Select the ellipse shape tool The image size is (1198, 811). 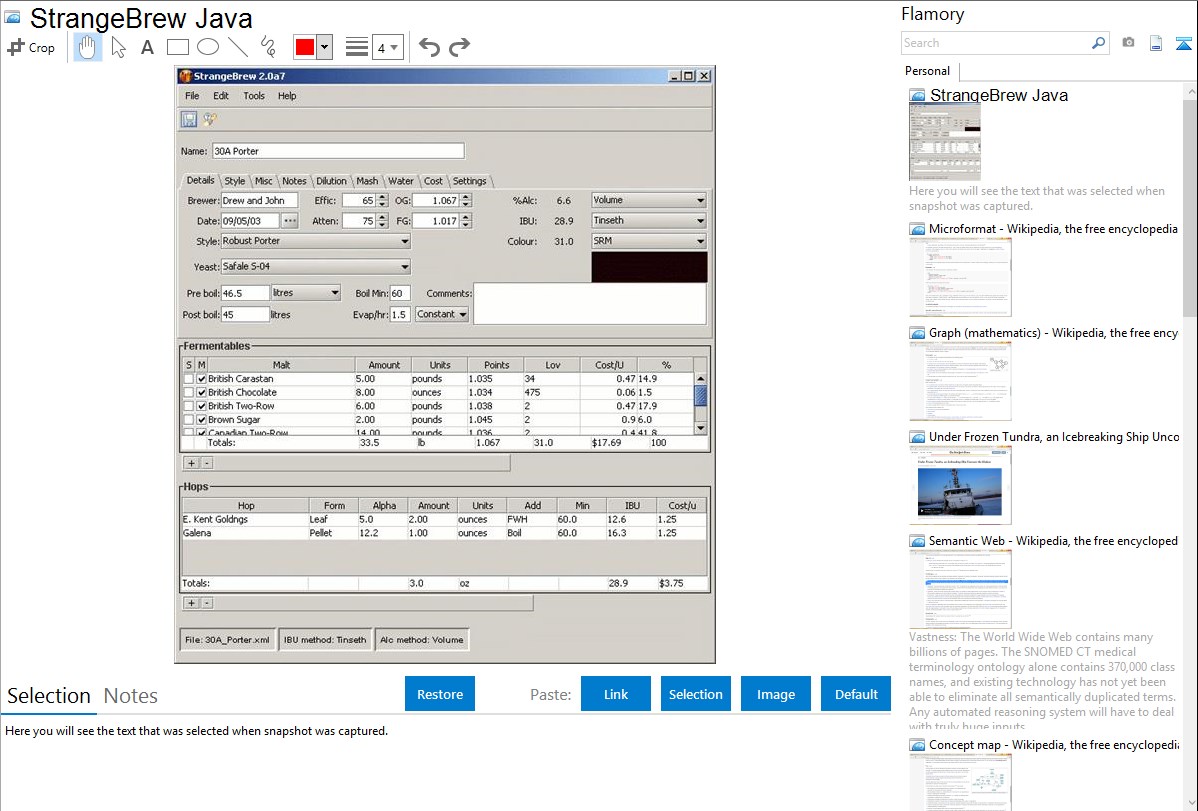click(x=208, y=47)
